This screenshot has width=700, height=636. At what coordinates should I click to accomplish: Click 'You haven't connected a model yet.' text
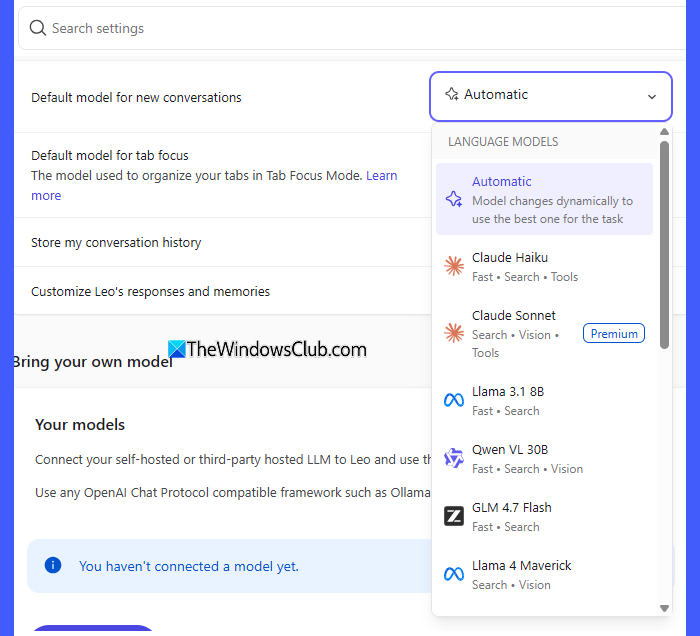[x=189, y=566]
